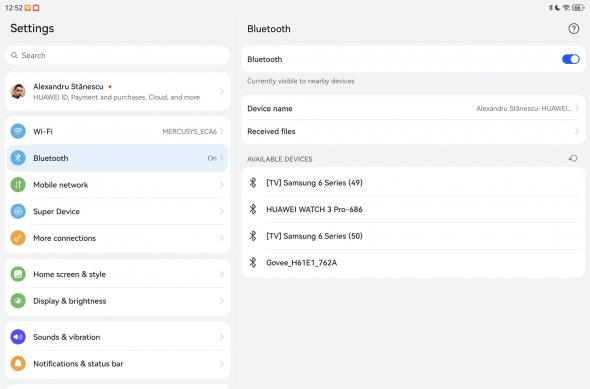Open the Bluetooth help icon
Image resolution: width=590 pixels, height=389 pixels.
(573, 29)
